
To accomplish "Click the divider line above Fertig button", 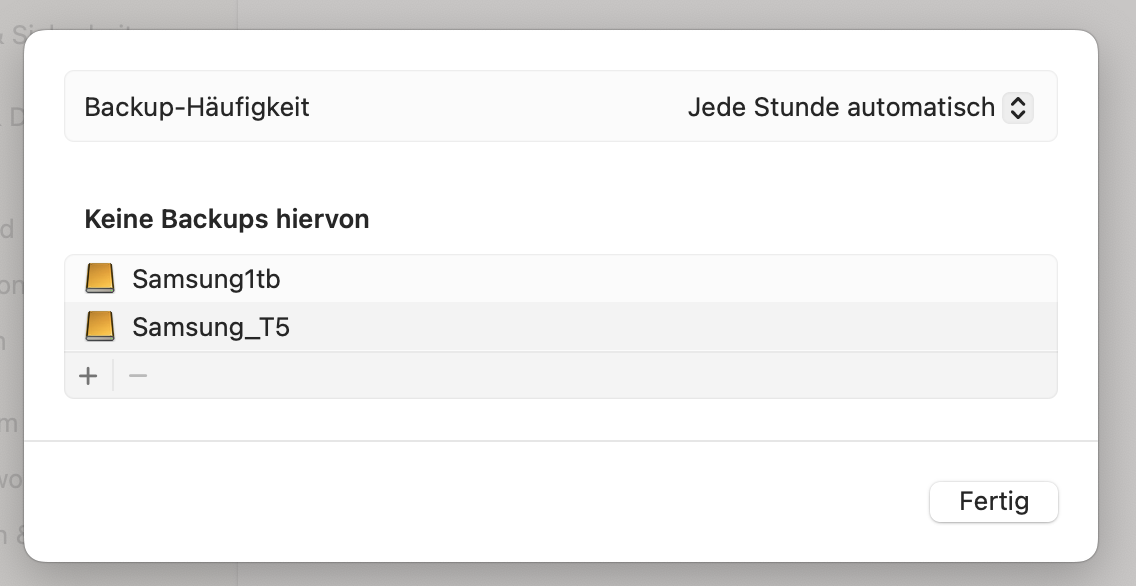I will [560, 440].
